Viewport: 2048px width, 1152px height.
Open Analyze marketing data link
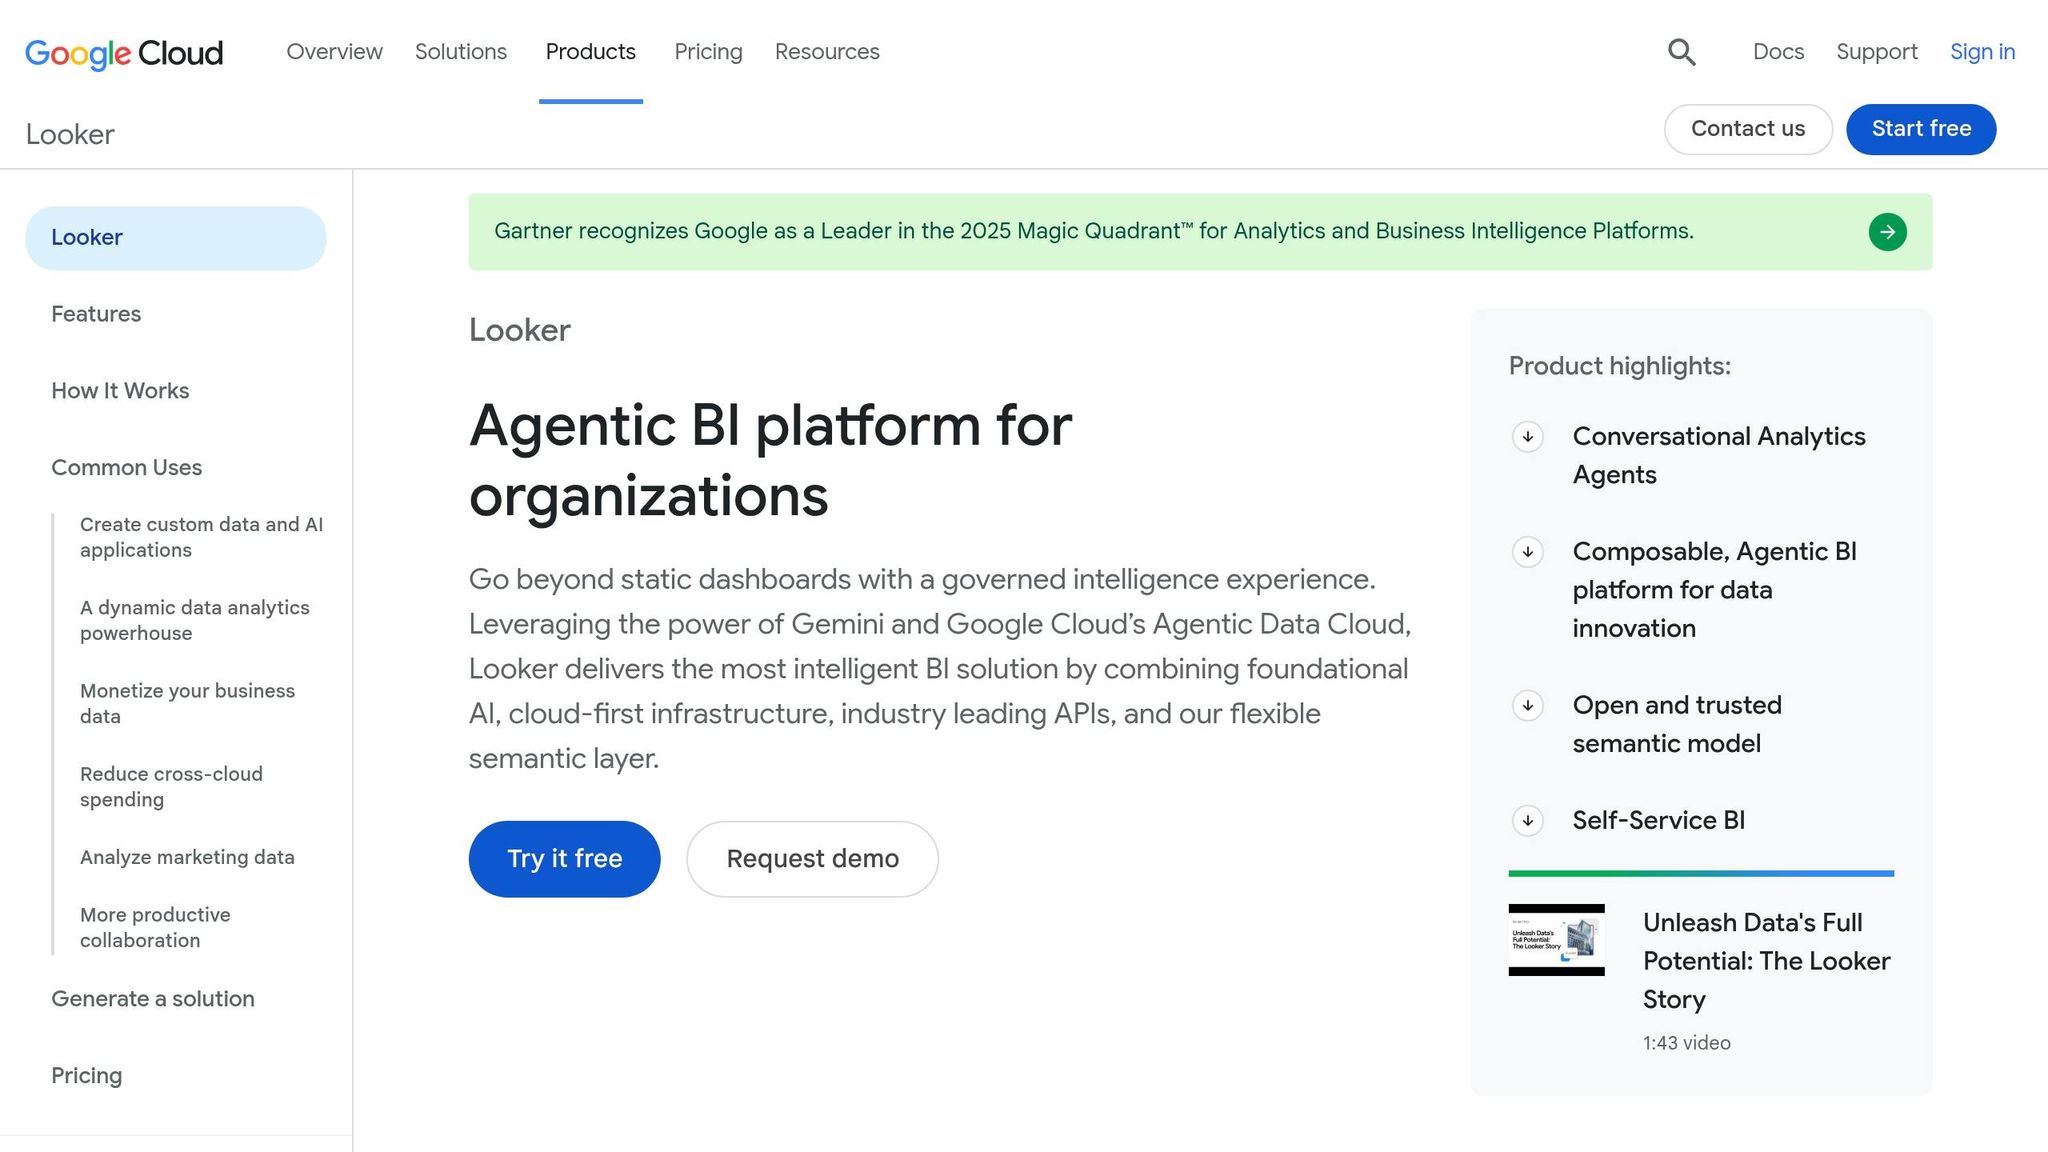pyautogui.click(x=187, y=857)
